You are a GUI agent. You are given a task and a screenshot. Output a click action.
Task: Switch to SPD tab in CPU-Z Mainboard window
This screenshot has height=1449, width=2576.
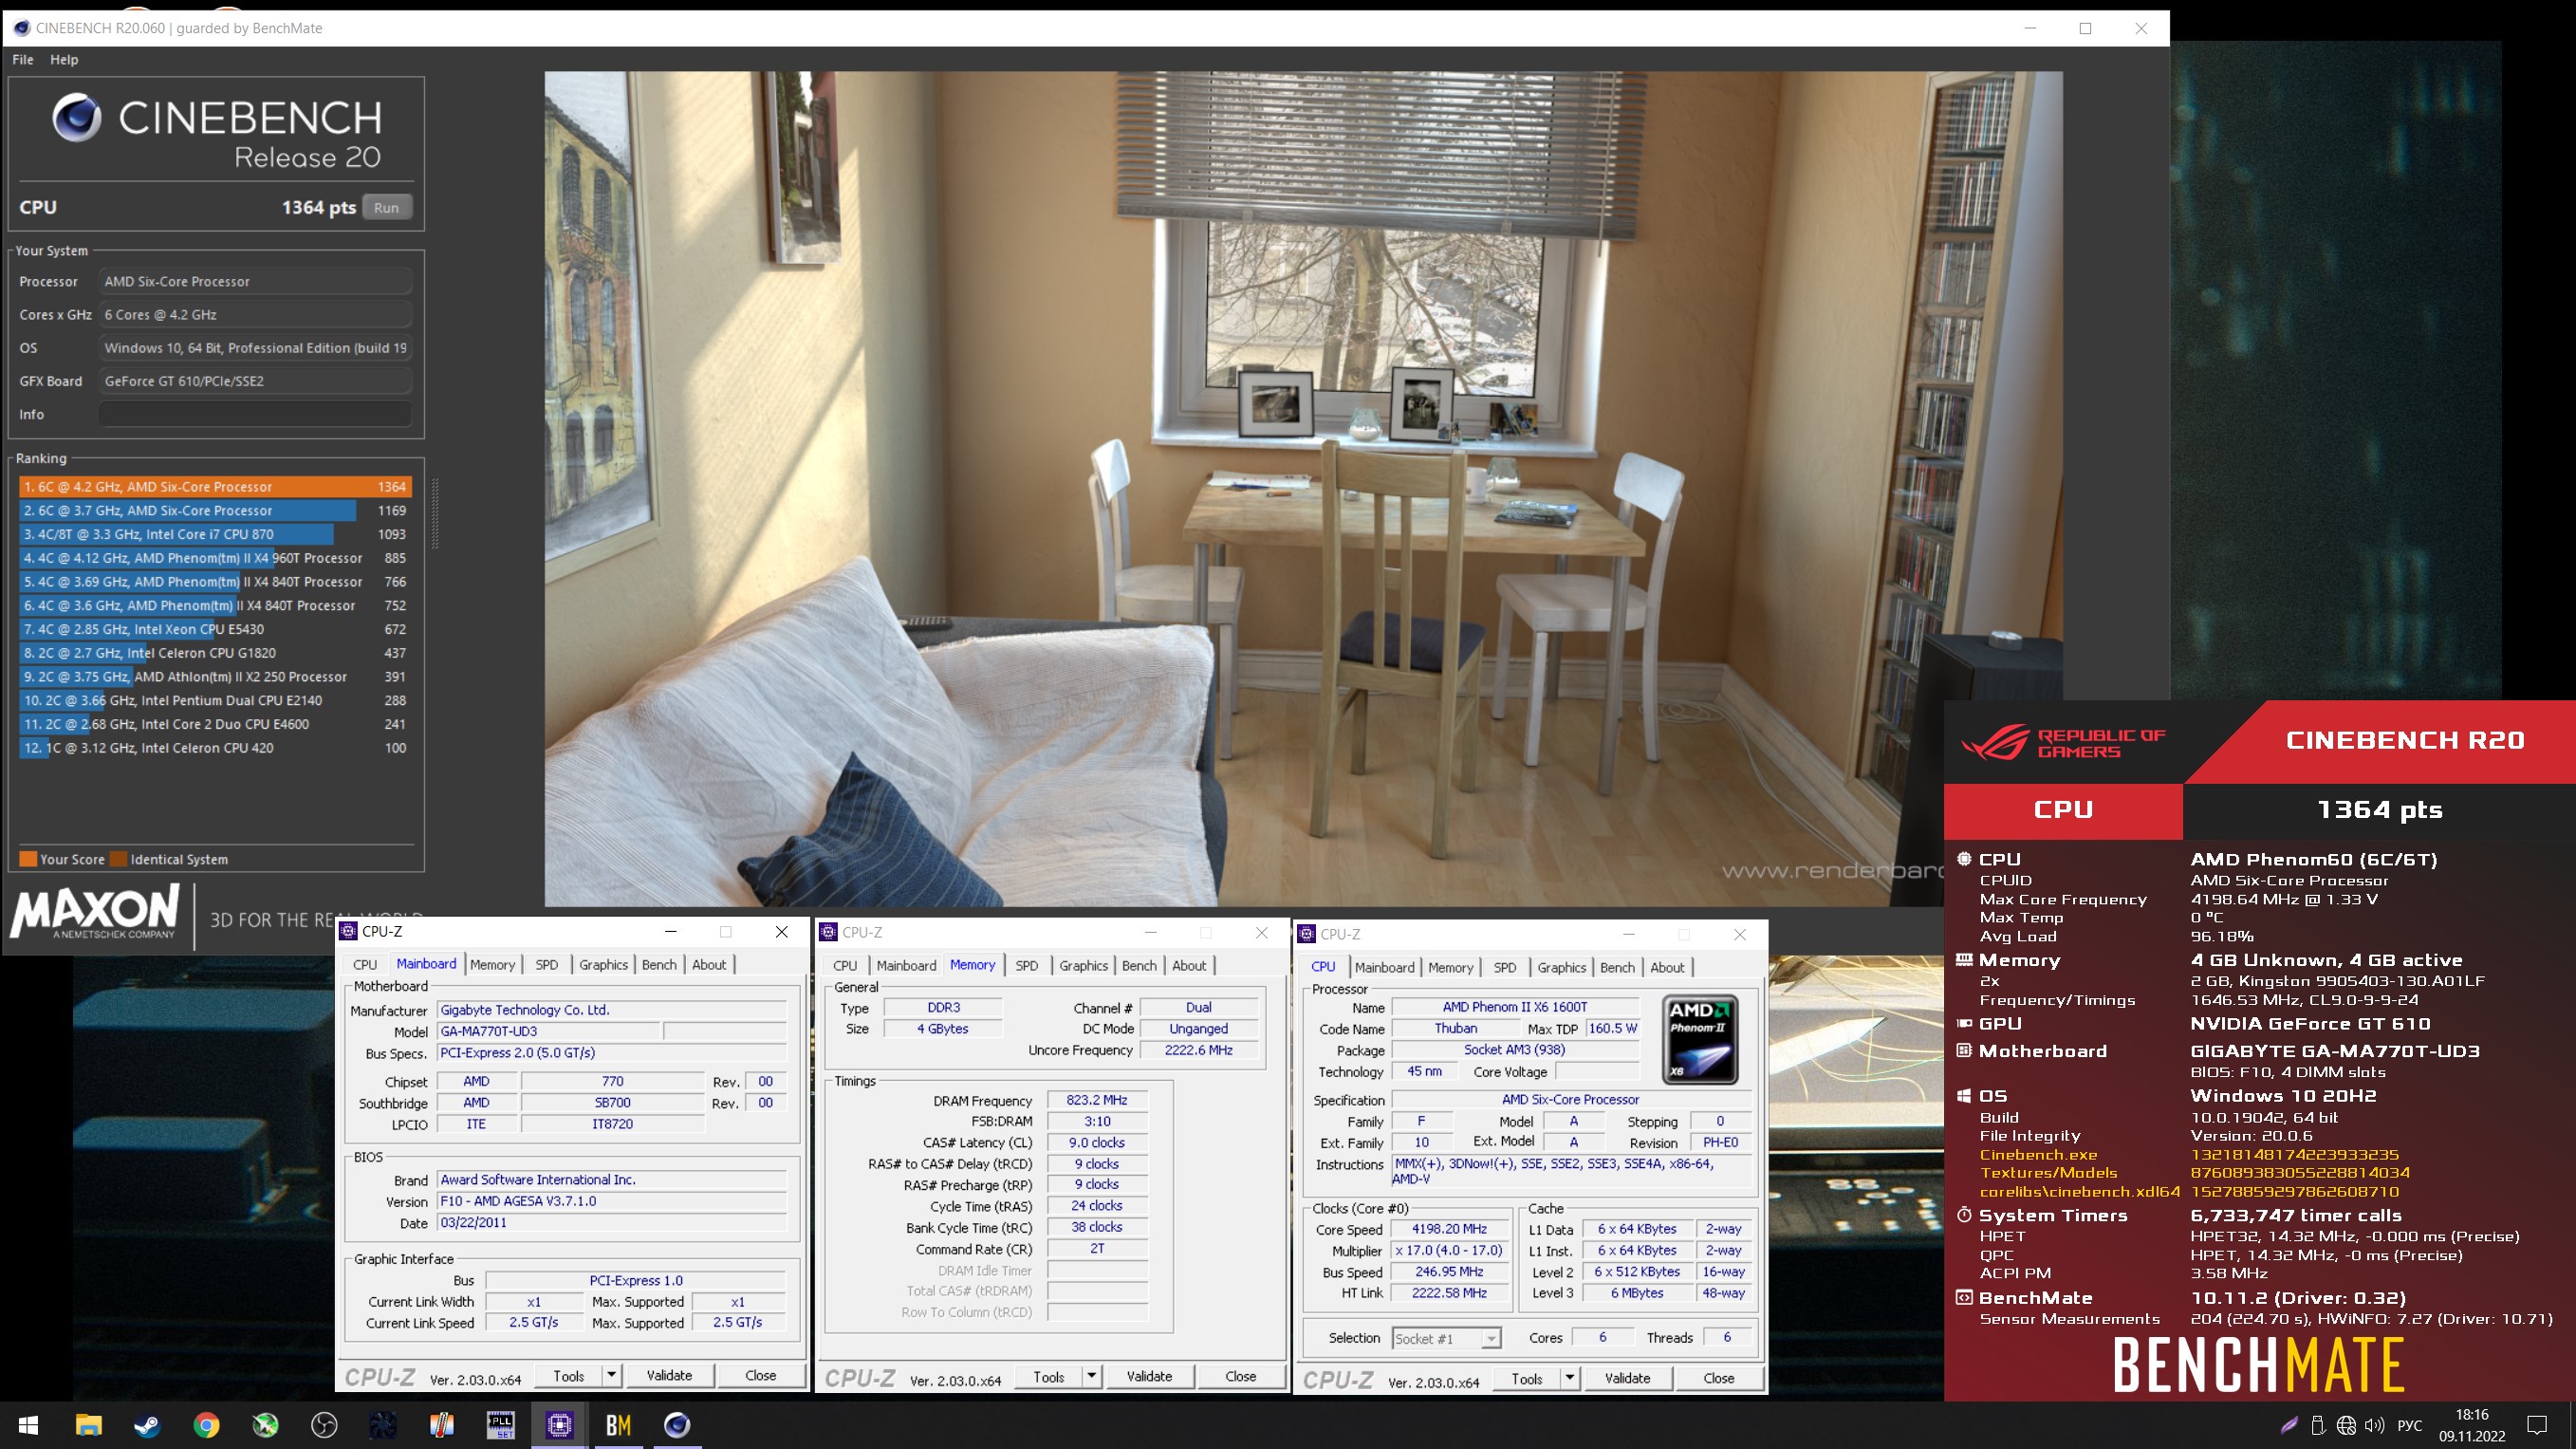point(546,964)
